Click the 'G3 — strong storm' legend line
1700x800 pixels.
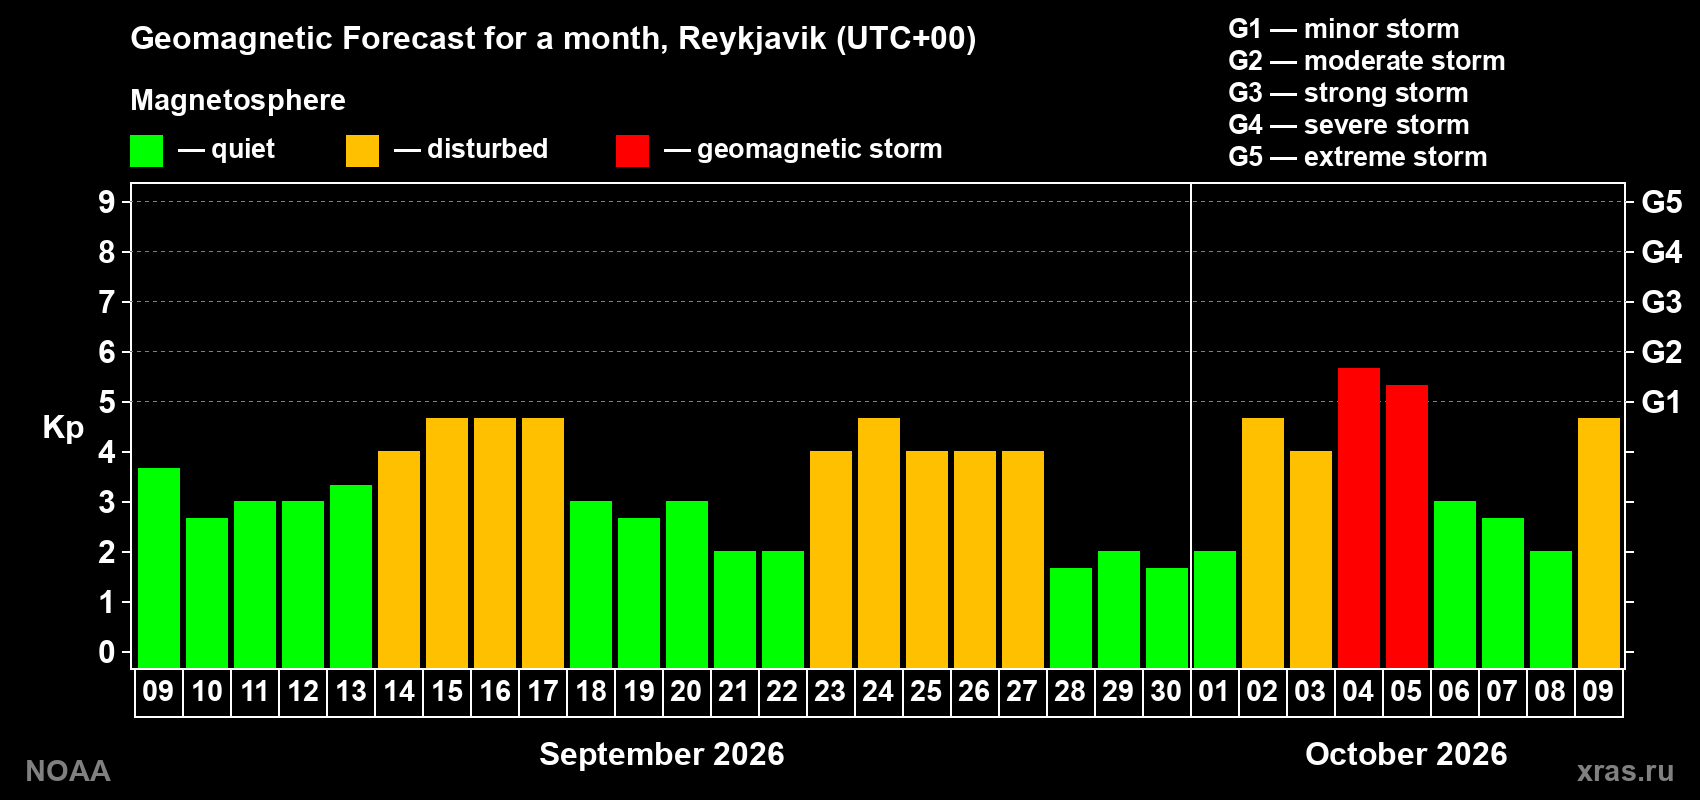1348,93
